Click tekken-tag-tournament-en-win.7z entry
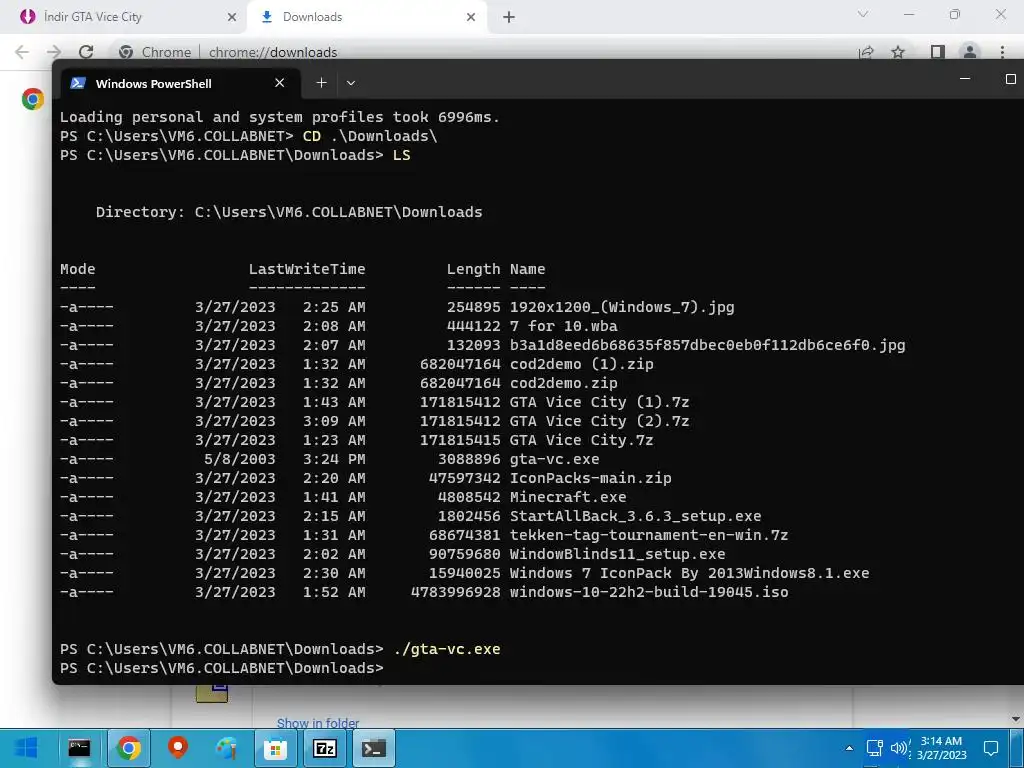This screenshot has height=768, width=1024. [x=649, y=535]
